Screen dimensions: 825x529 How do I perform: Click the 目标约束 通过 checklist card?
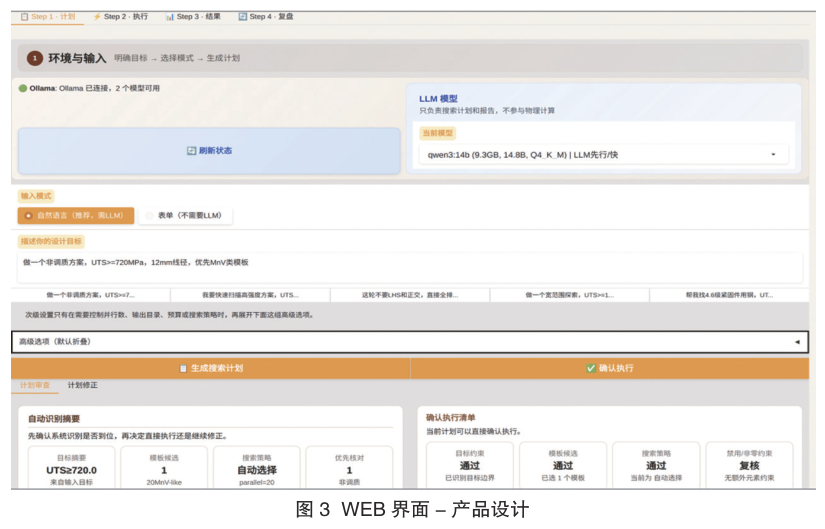470,465
